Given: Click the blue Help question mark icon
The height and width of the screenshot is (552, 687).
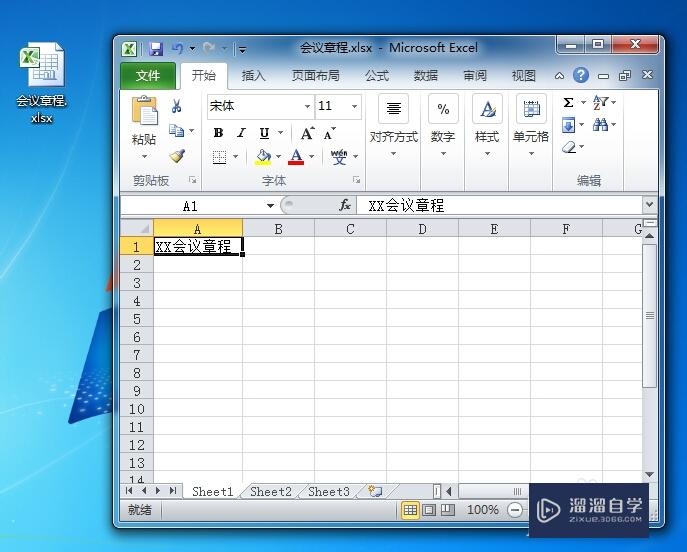Looking at the screenshot, I should [581, 75].
